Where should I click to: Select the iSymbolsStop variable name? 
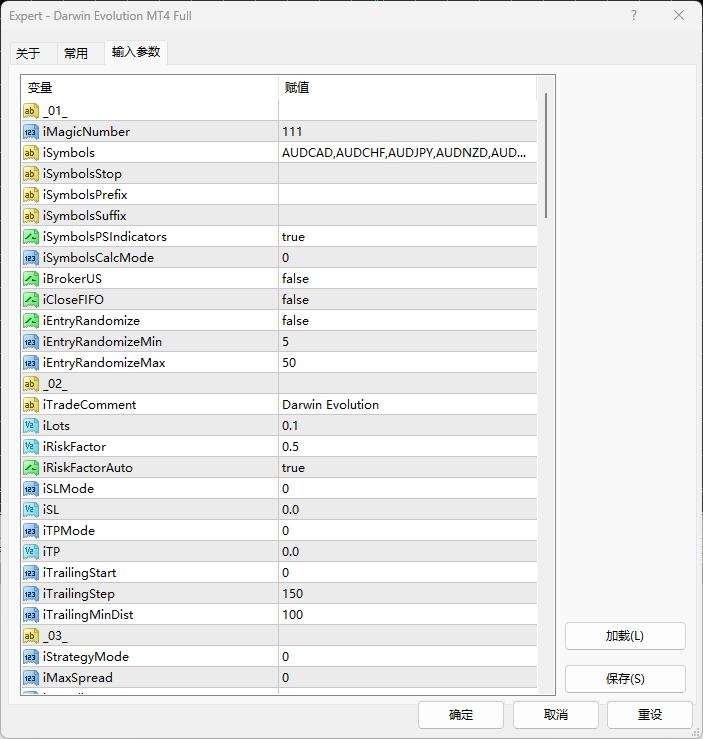tap(82, 174)
